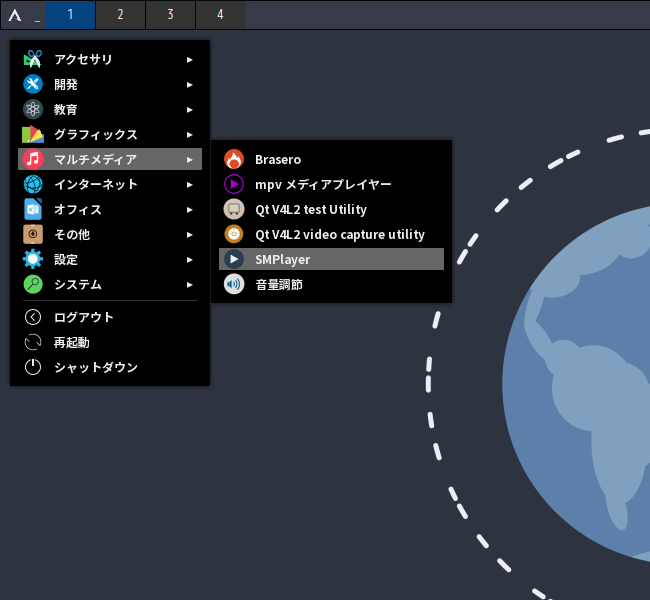Open the アクセサリ category label
Screen dimensions: 650x600
click(83, 59)
